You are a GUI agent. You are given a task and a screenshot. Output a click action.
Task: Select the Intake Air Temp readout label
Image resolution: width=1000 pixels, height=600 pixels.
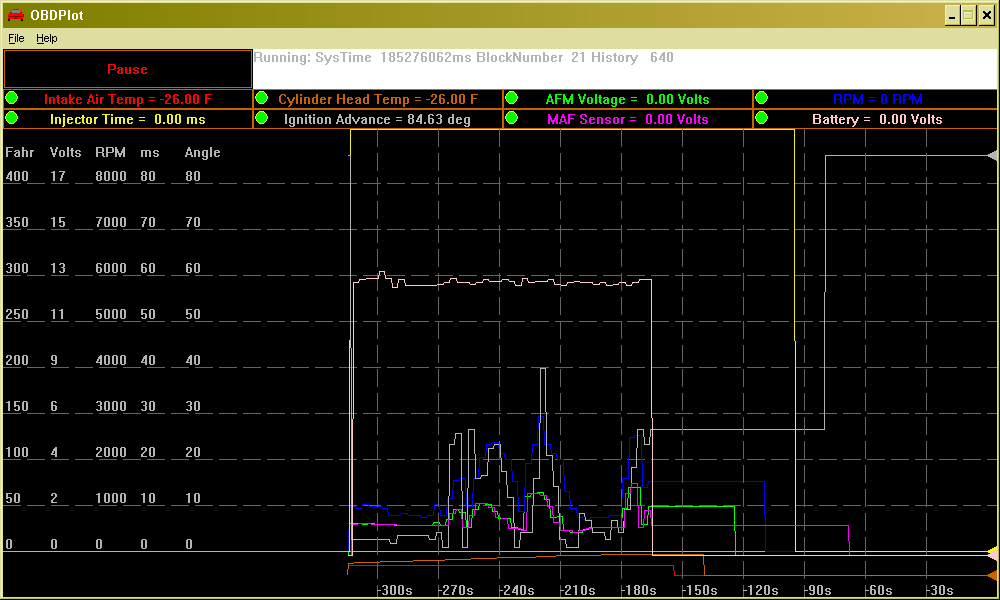point(128,99)
